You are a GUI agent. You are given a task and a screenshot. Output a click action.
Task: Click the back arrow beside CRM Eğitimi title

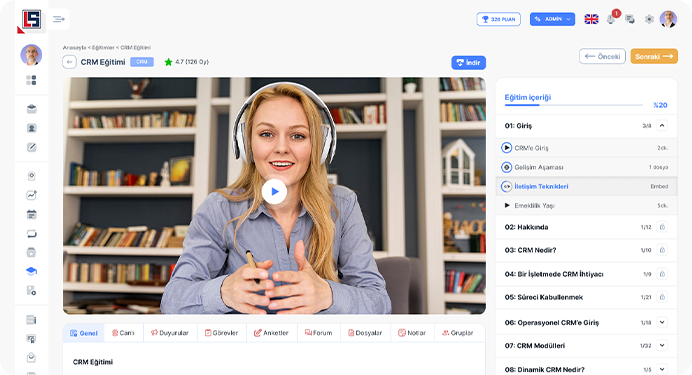coord(69,62)
